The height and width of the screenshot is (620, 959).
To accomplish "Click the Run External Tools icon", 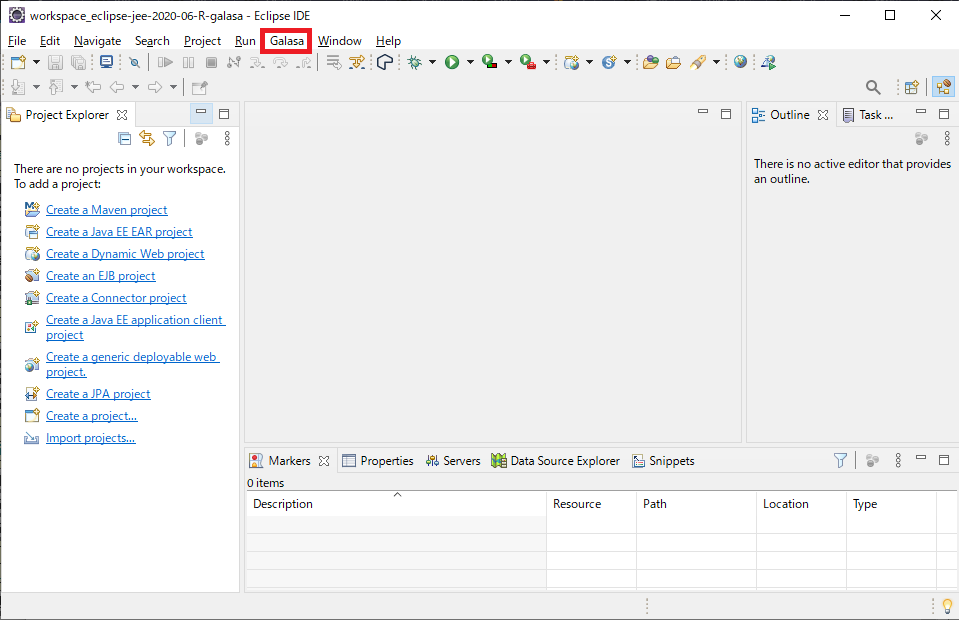I will point(528,62).
